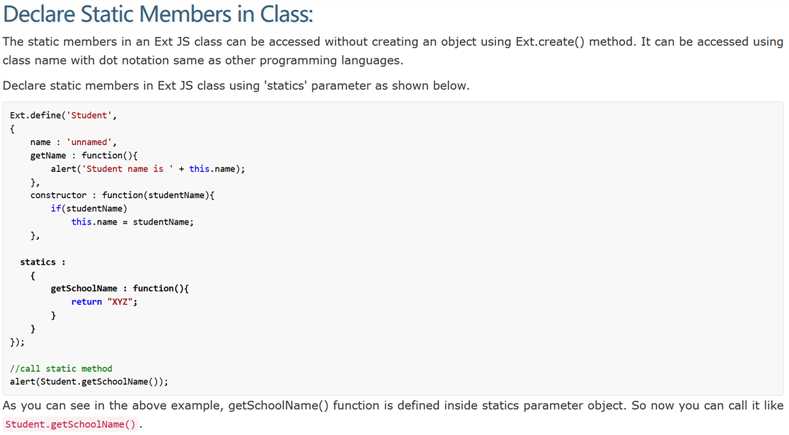
Task: Click the 'statics :' line in code
Action: [x=43, y=262]
